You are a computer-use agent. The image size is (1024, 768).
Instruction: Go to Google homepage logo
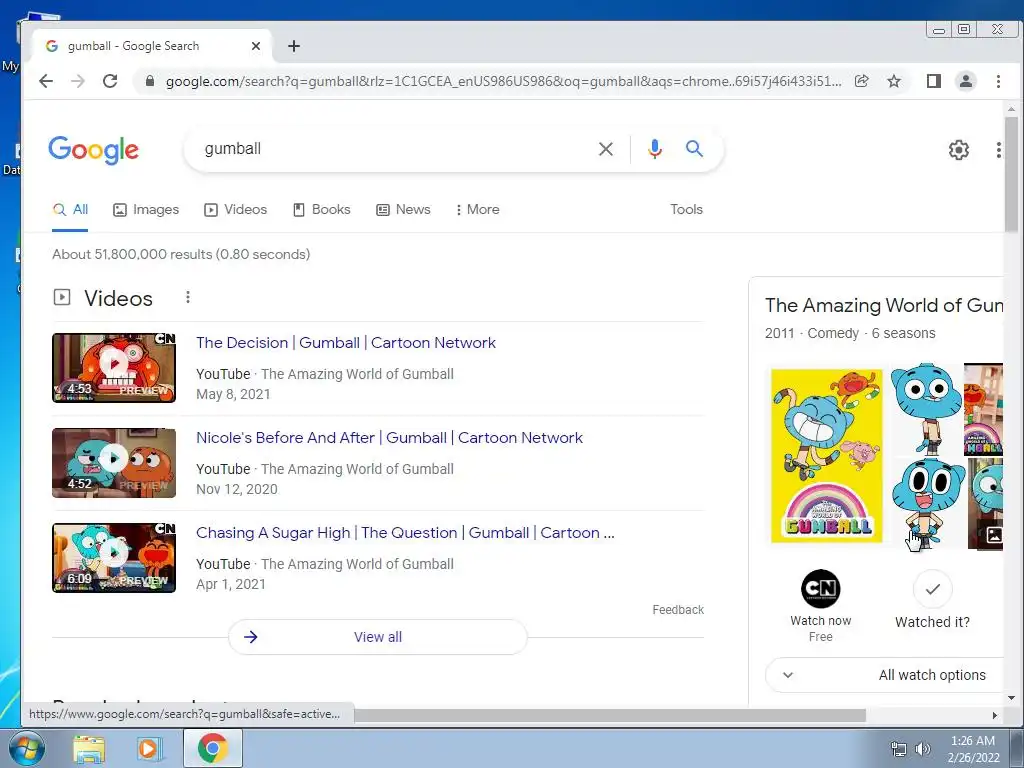pyautogui.click(x=93, y=150)
